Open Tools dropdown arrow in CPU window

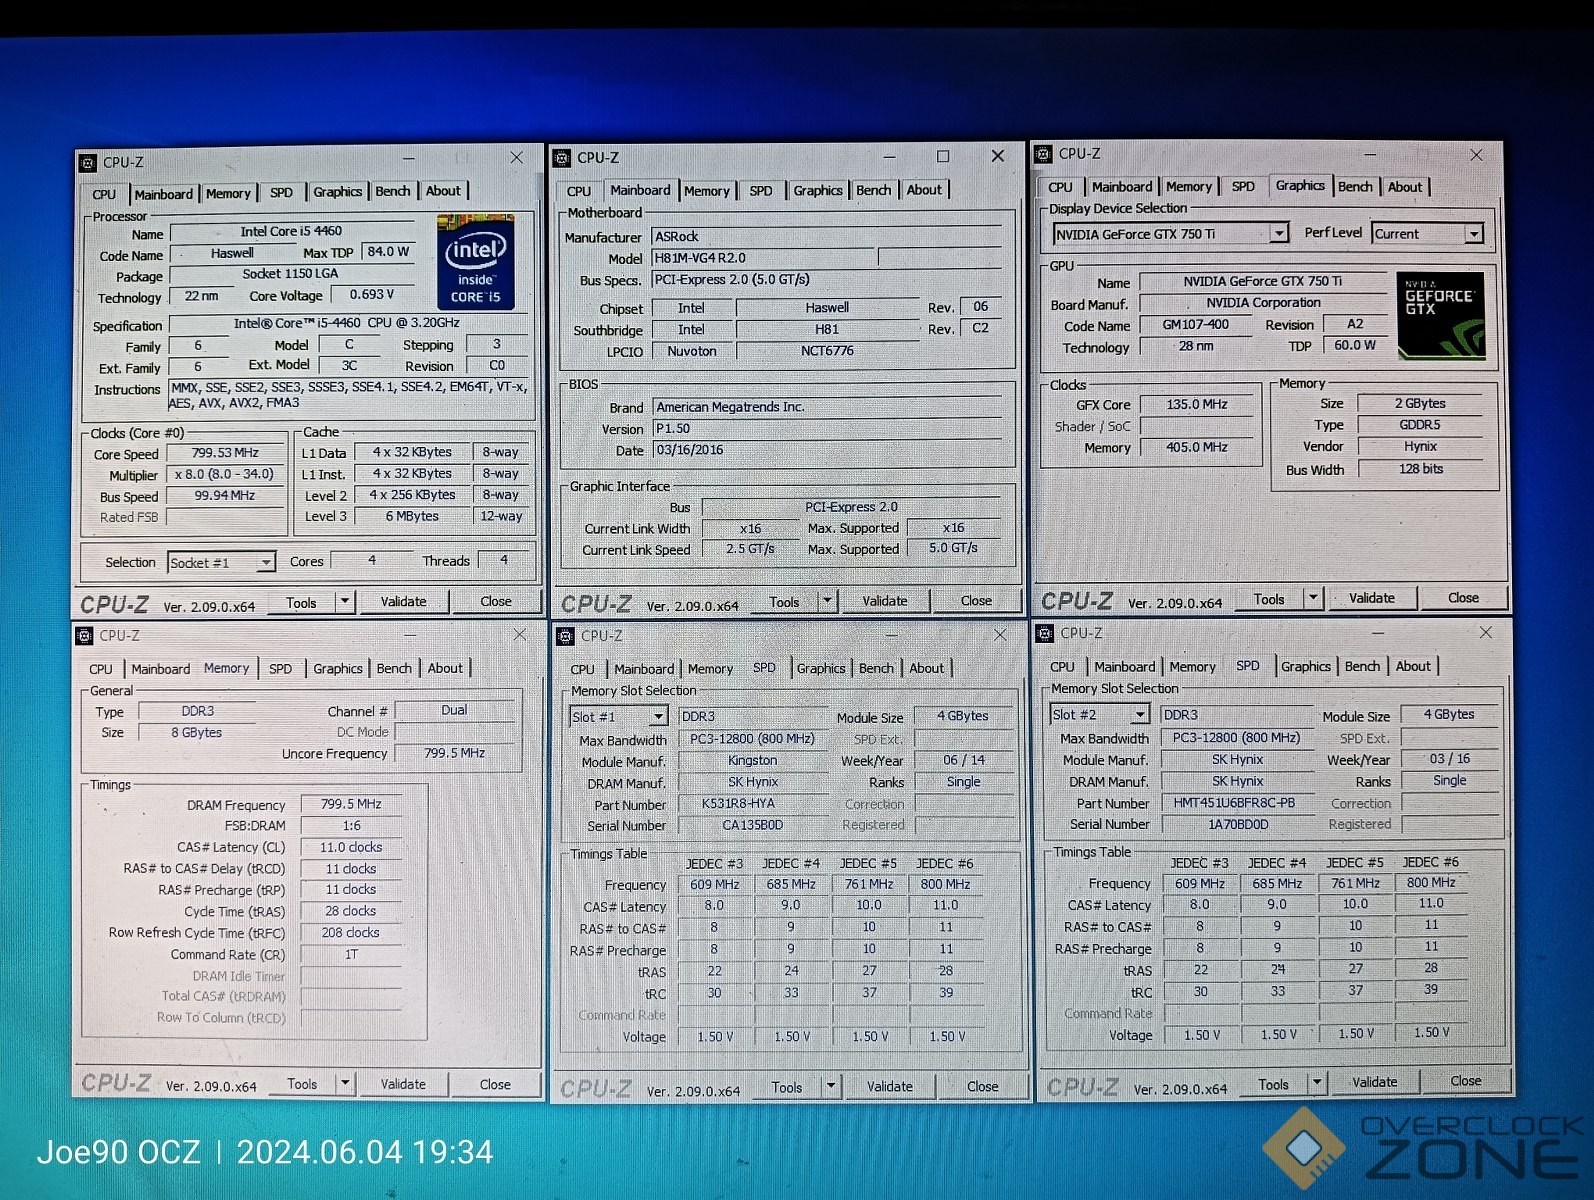click(345, 601)
